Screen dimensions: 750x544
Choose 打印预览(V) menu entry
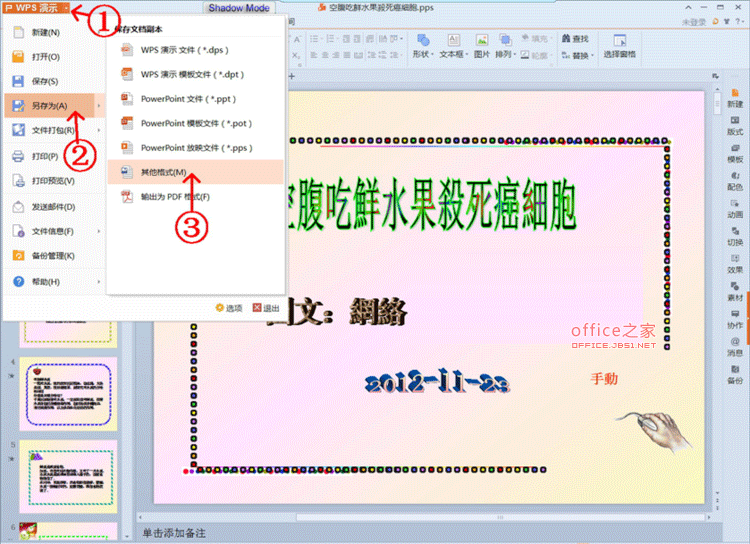pos(54,181)
